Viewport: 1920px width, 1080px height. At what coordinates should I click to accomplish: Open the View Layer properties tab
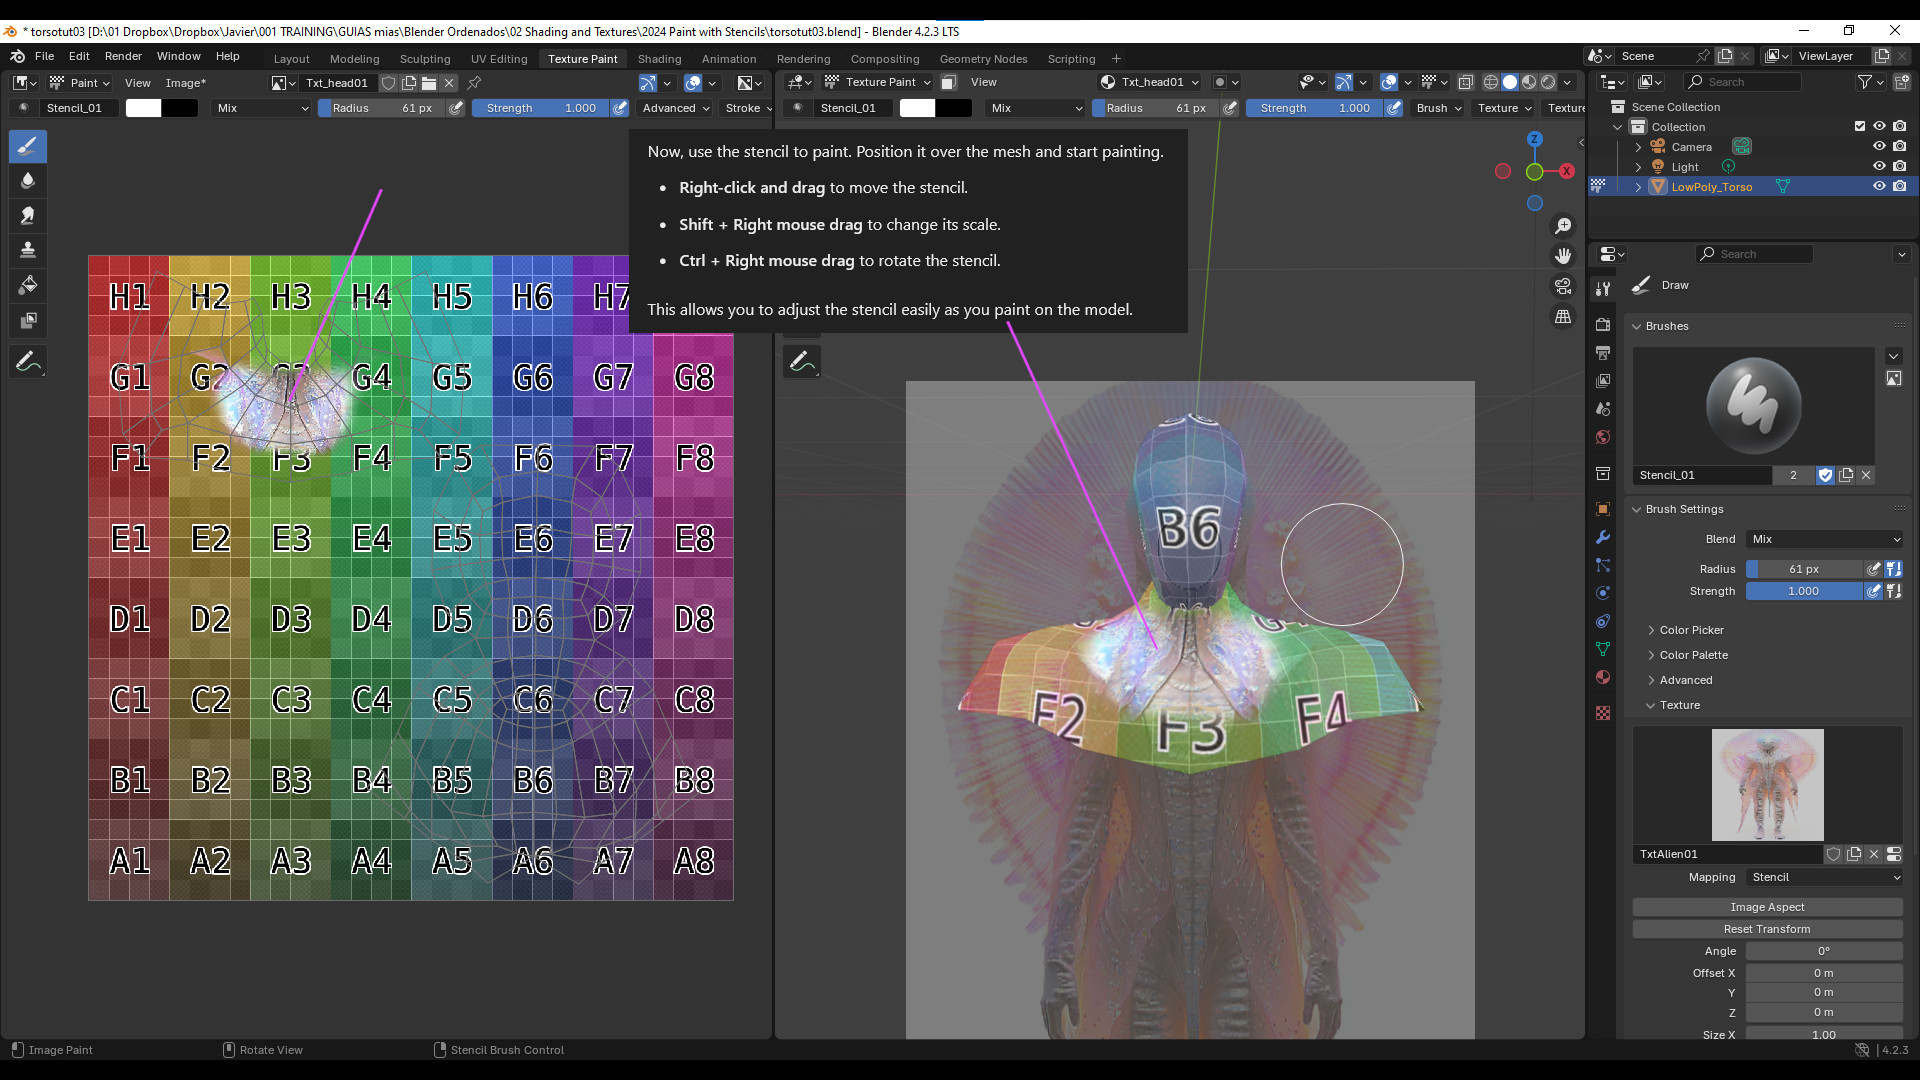click(1603, 381)
